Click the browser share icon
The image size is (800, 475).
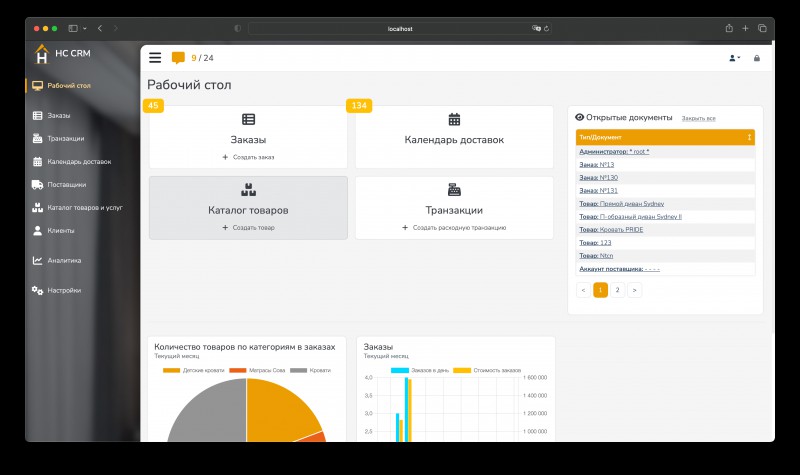tap(729, 29)
